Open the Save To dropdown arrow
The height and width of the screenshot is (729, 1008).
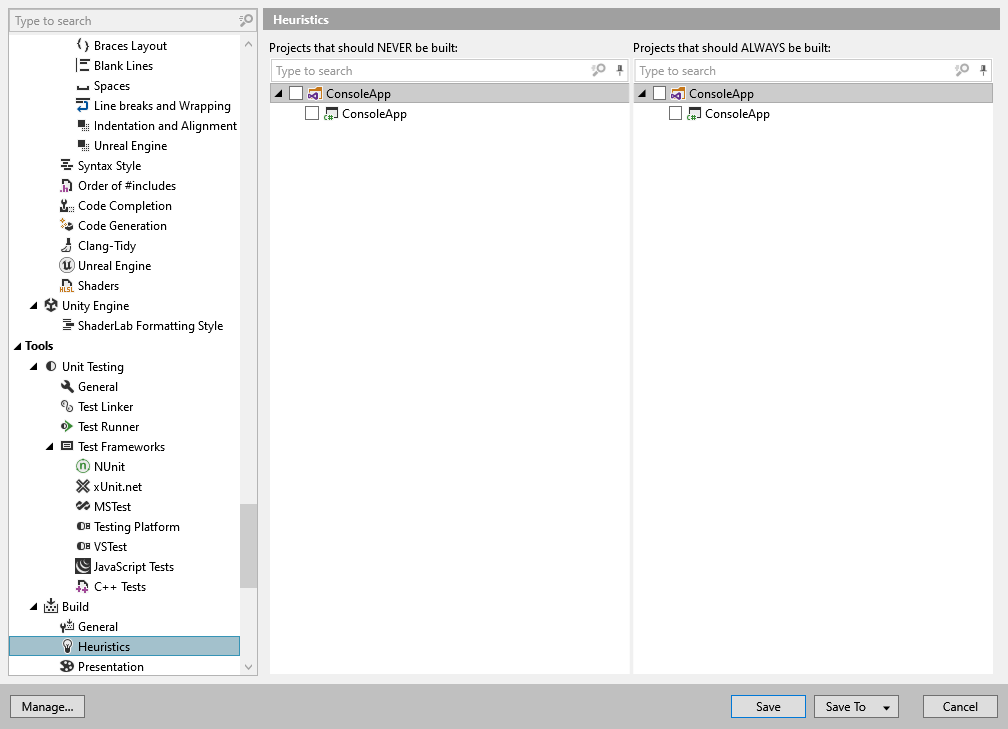(886, 707)
